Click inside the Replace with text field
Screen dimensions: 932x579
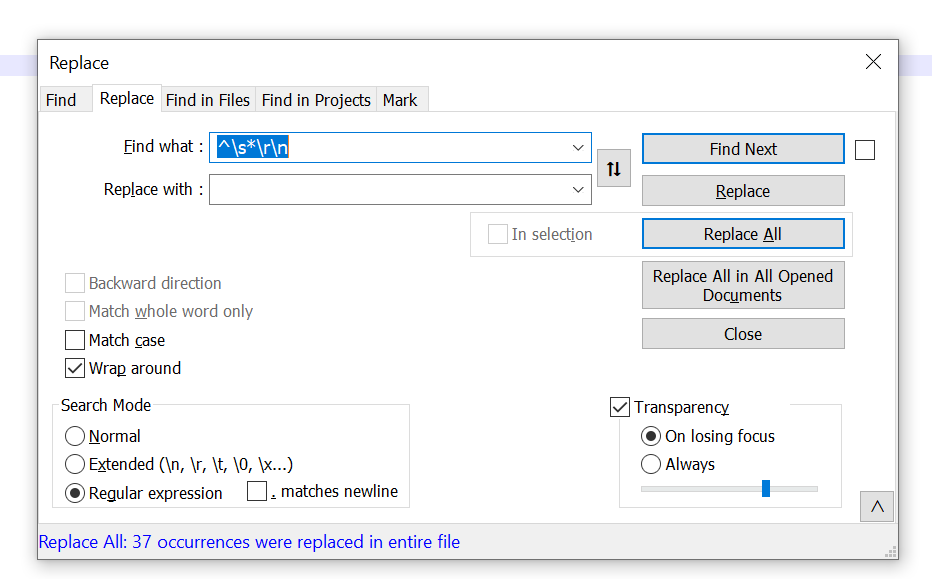click(388, 190)
